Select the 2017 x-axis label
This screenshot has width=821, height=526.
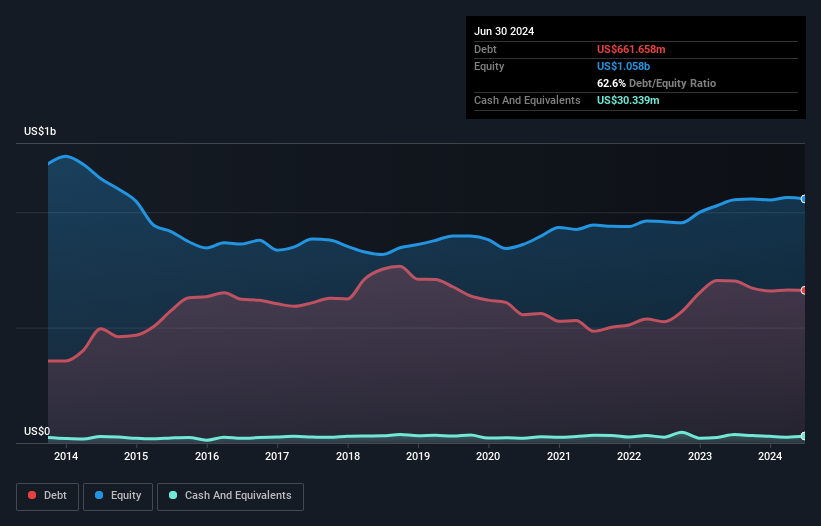point(277,456)
